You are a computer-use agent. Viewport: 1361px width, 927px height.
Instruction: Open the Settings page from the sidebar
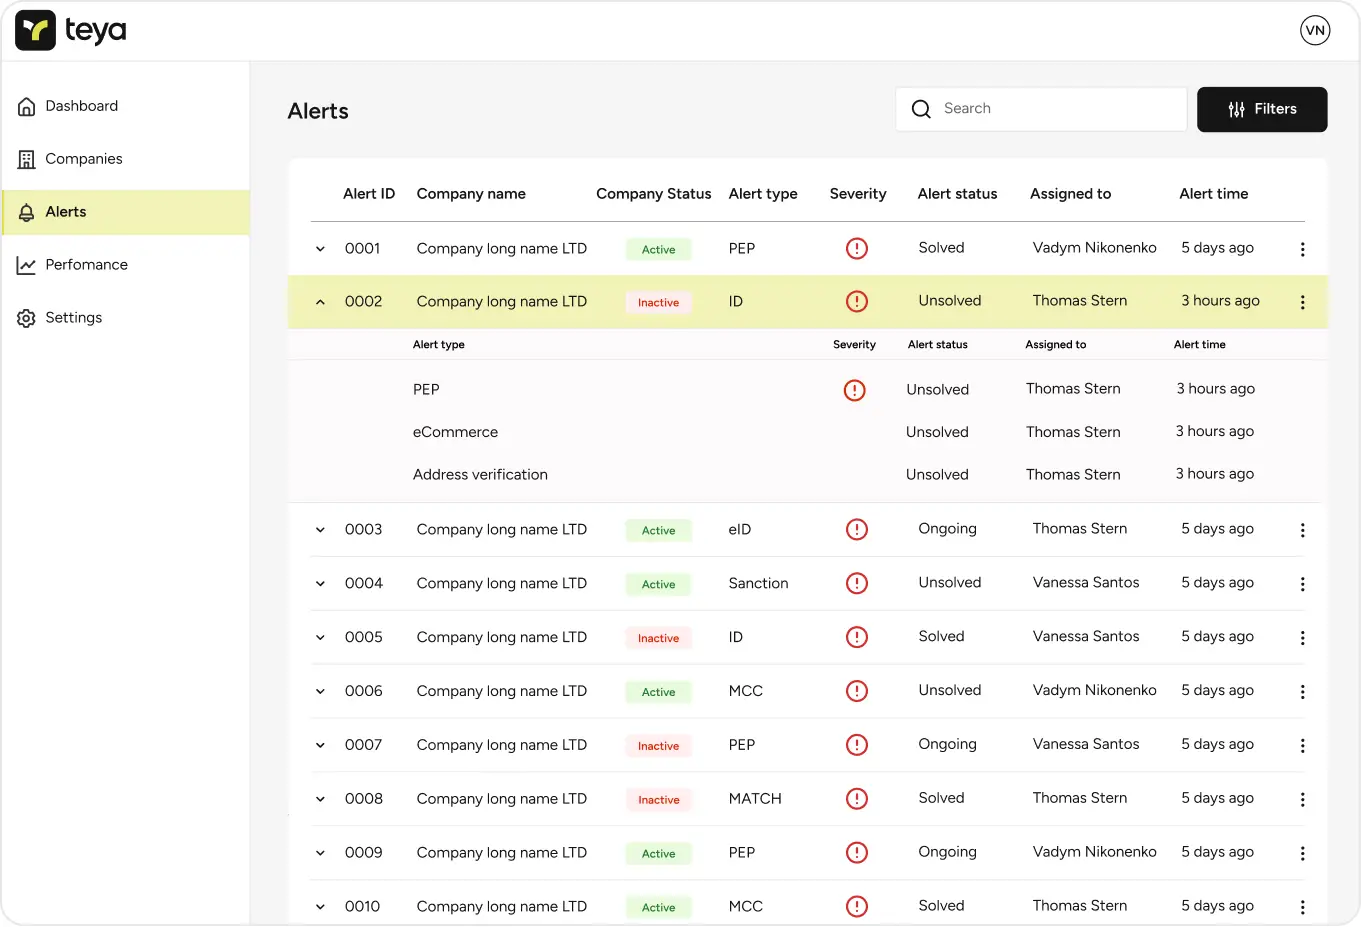[73, 318]
